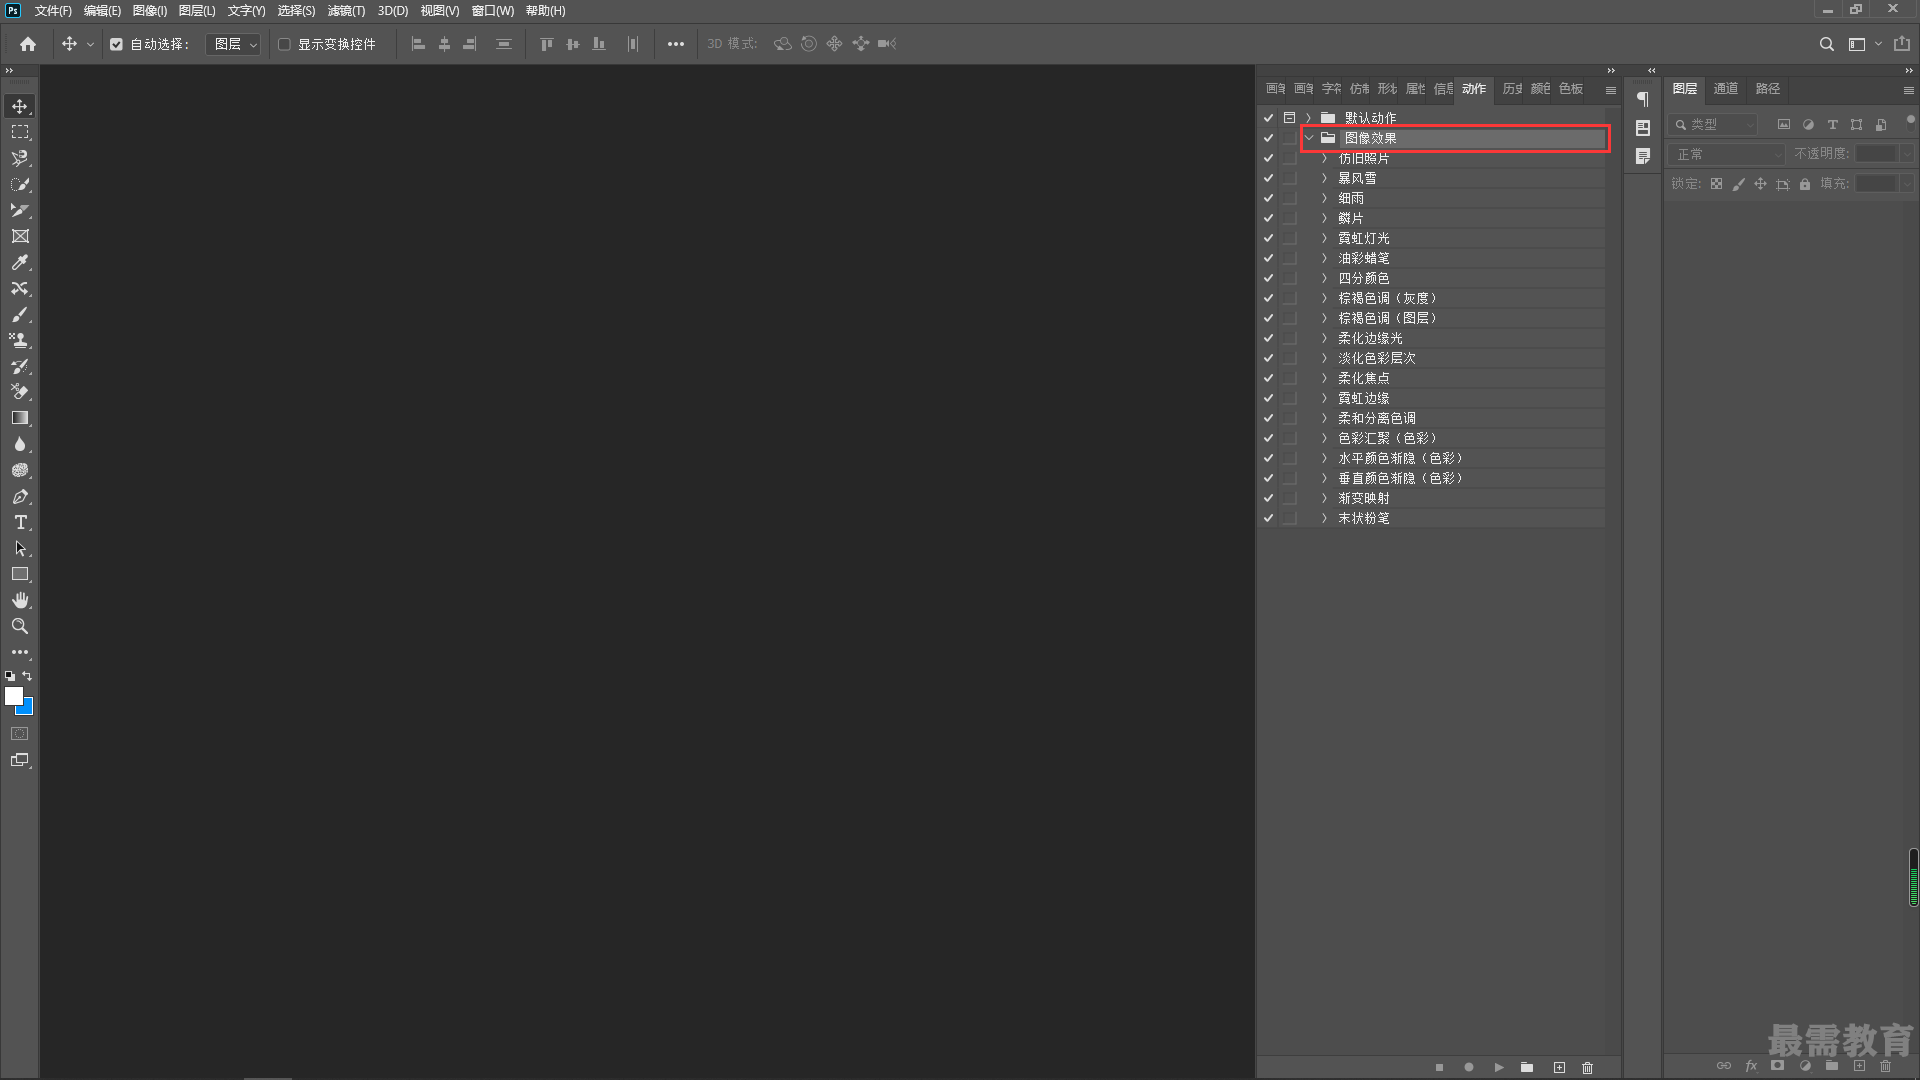The height and width of the screenshot is (1080, 1920).
Task: Toggle the checkmark beside 暴风雪 action
Action: pyautogui.click(x=1268, y=178)
